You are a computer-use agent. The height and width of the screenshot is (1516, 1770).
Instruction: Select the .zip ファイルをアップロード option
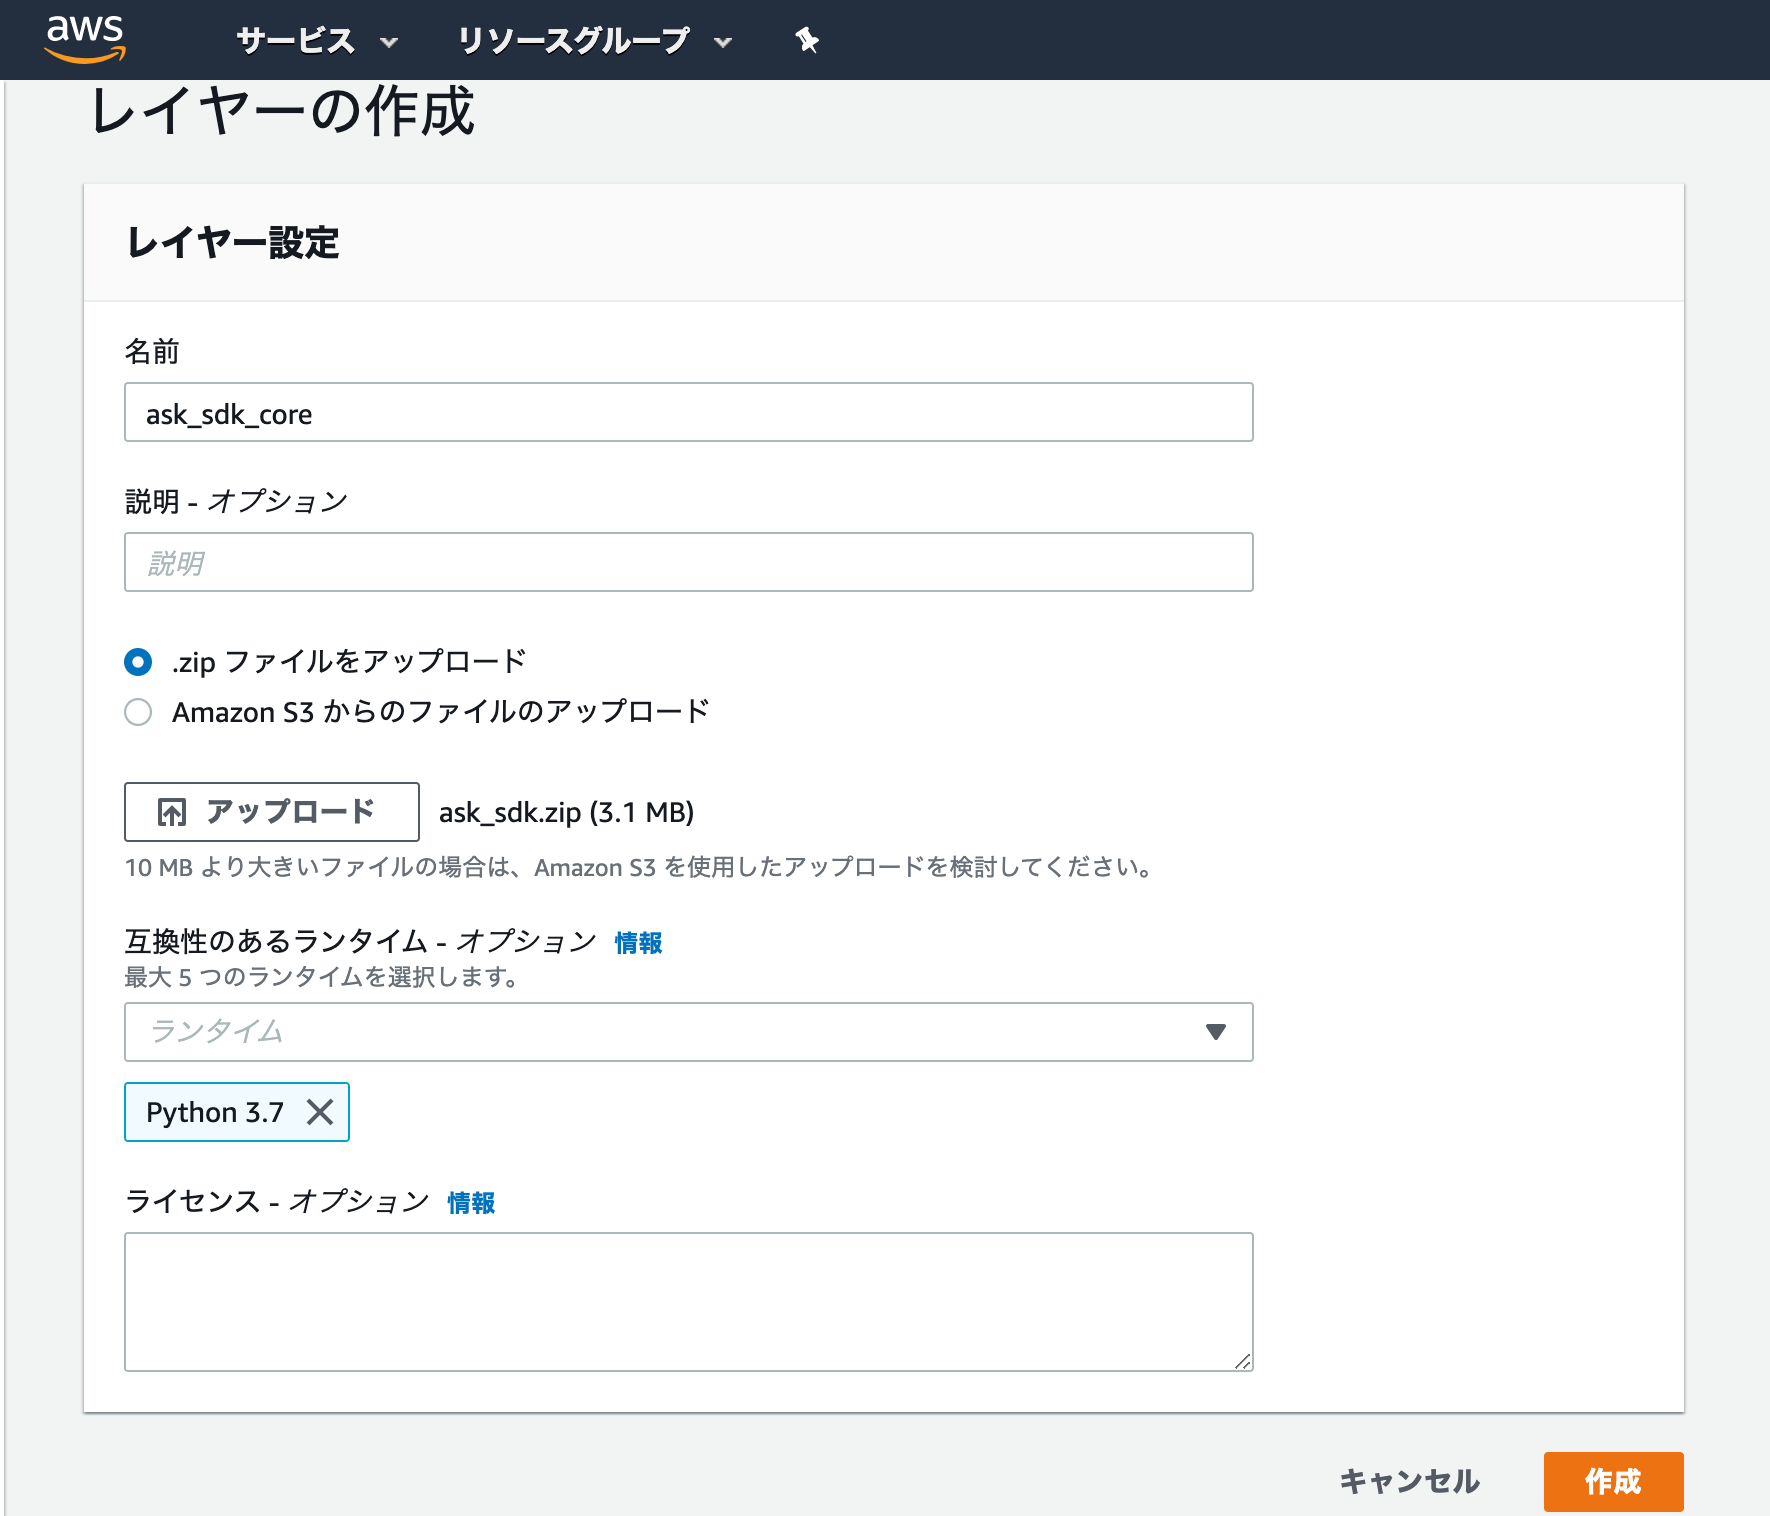138,661
